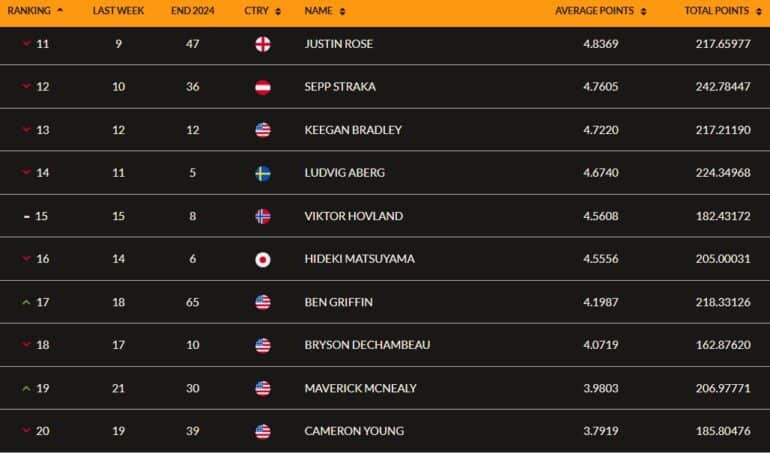Sort by CTRY column sort arrows
This screenshot has height=453, width=770.
[278, 11]
